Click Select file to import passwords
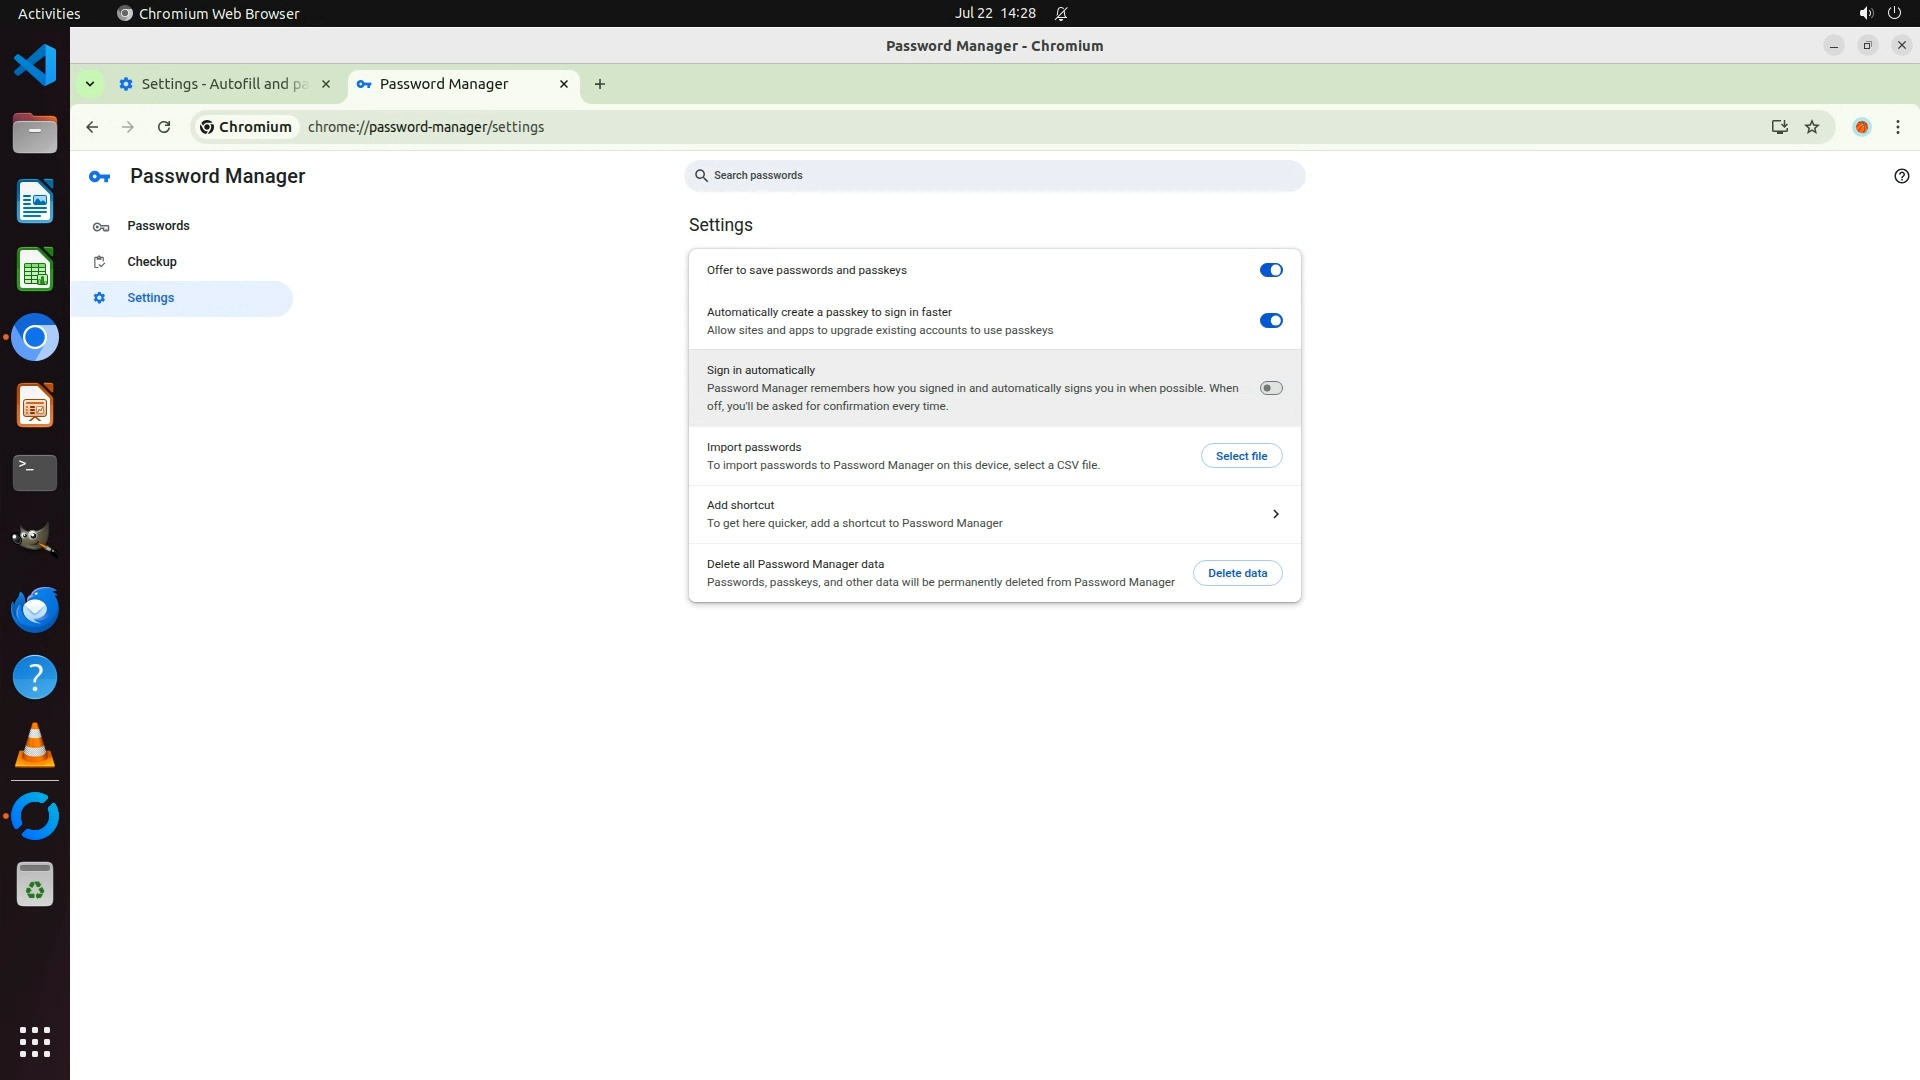 [1241, 456]
